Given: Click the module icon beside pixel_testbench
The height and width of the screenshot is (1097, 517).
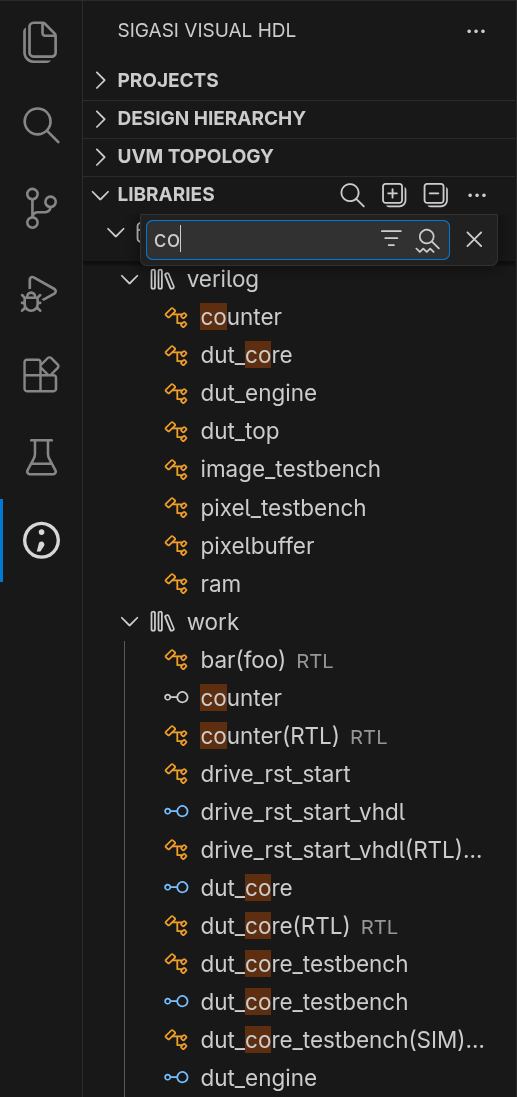Looking at the screenshot, I should [x=176, y=508].
